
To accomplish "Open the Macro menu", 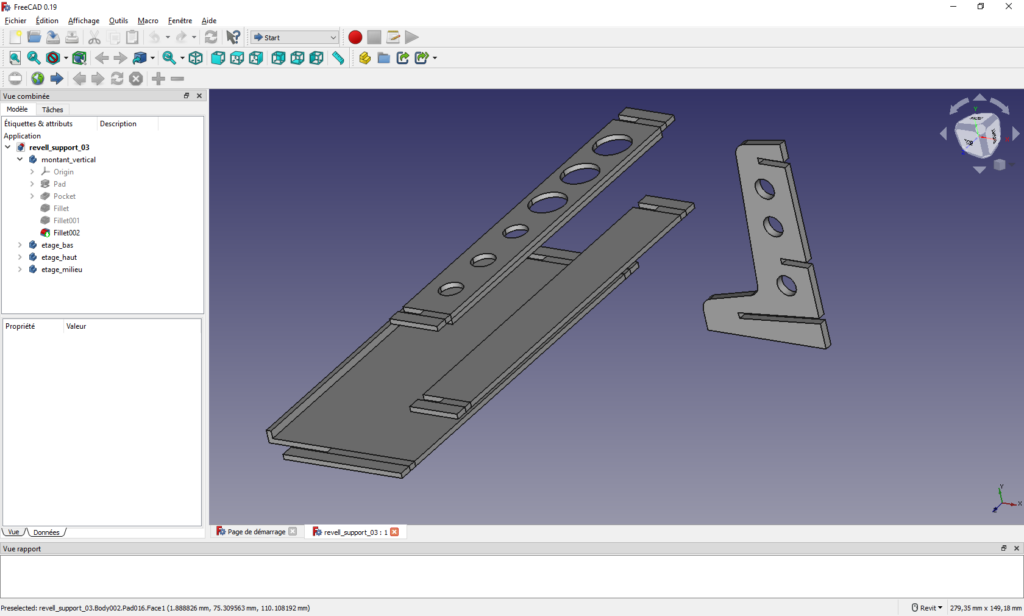I will 148,20.
